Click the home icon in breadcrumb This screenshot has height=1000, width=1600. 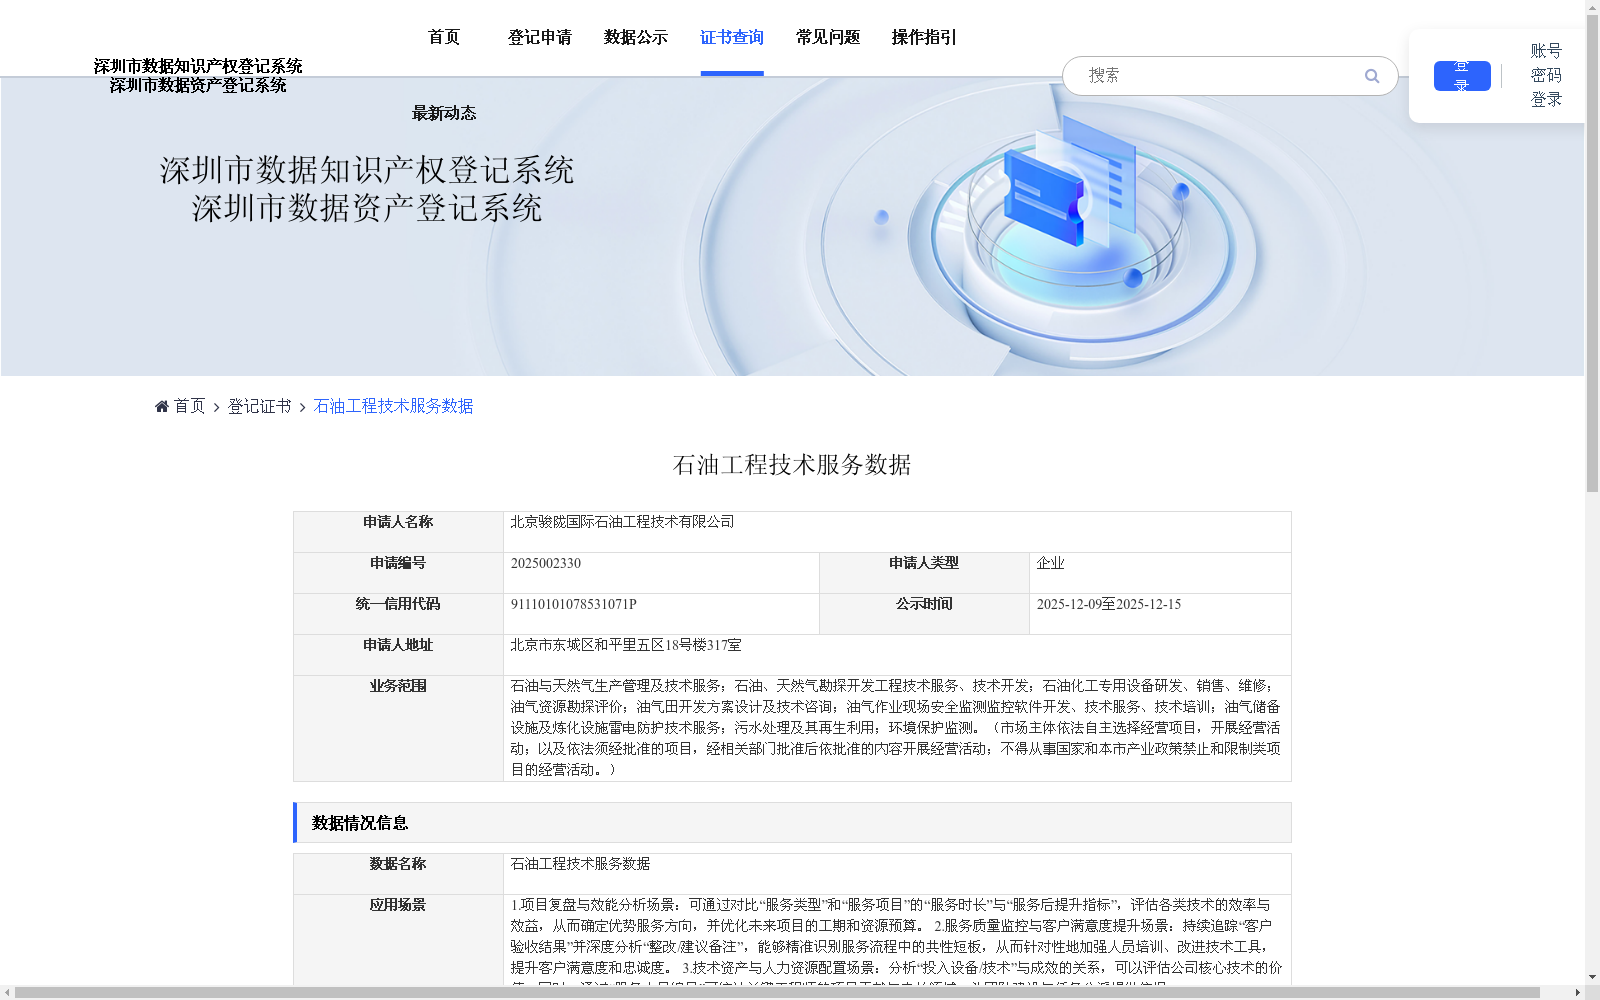pos(162,406)
